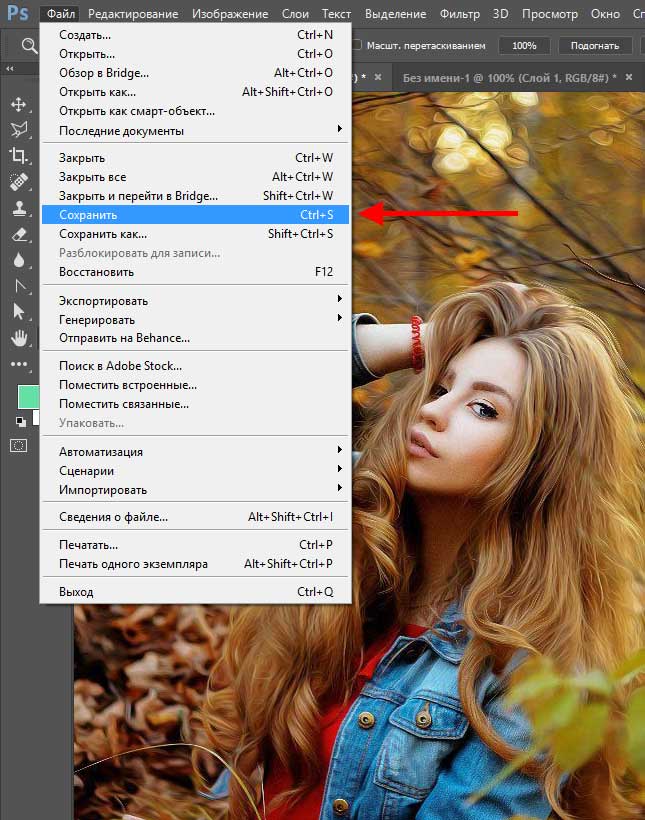Select the Blur drop tool
The width and height of the screenshot is (645, 820).
[x=19, y=260]
